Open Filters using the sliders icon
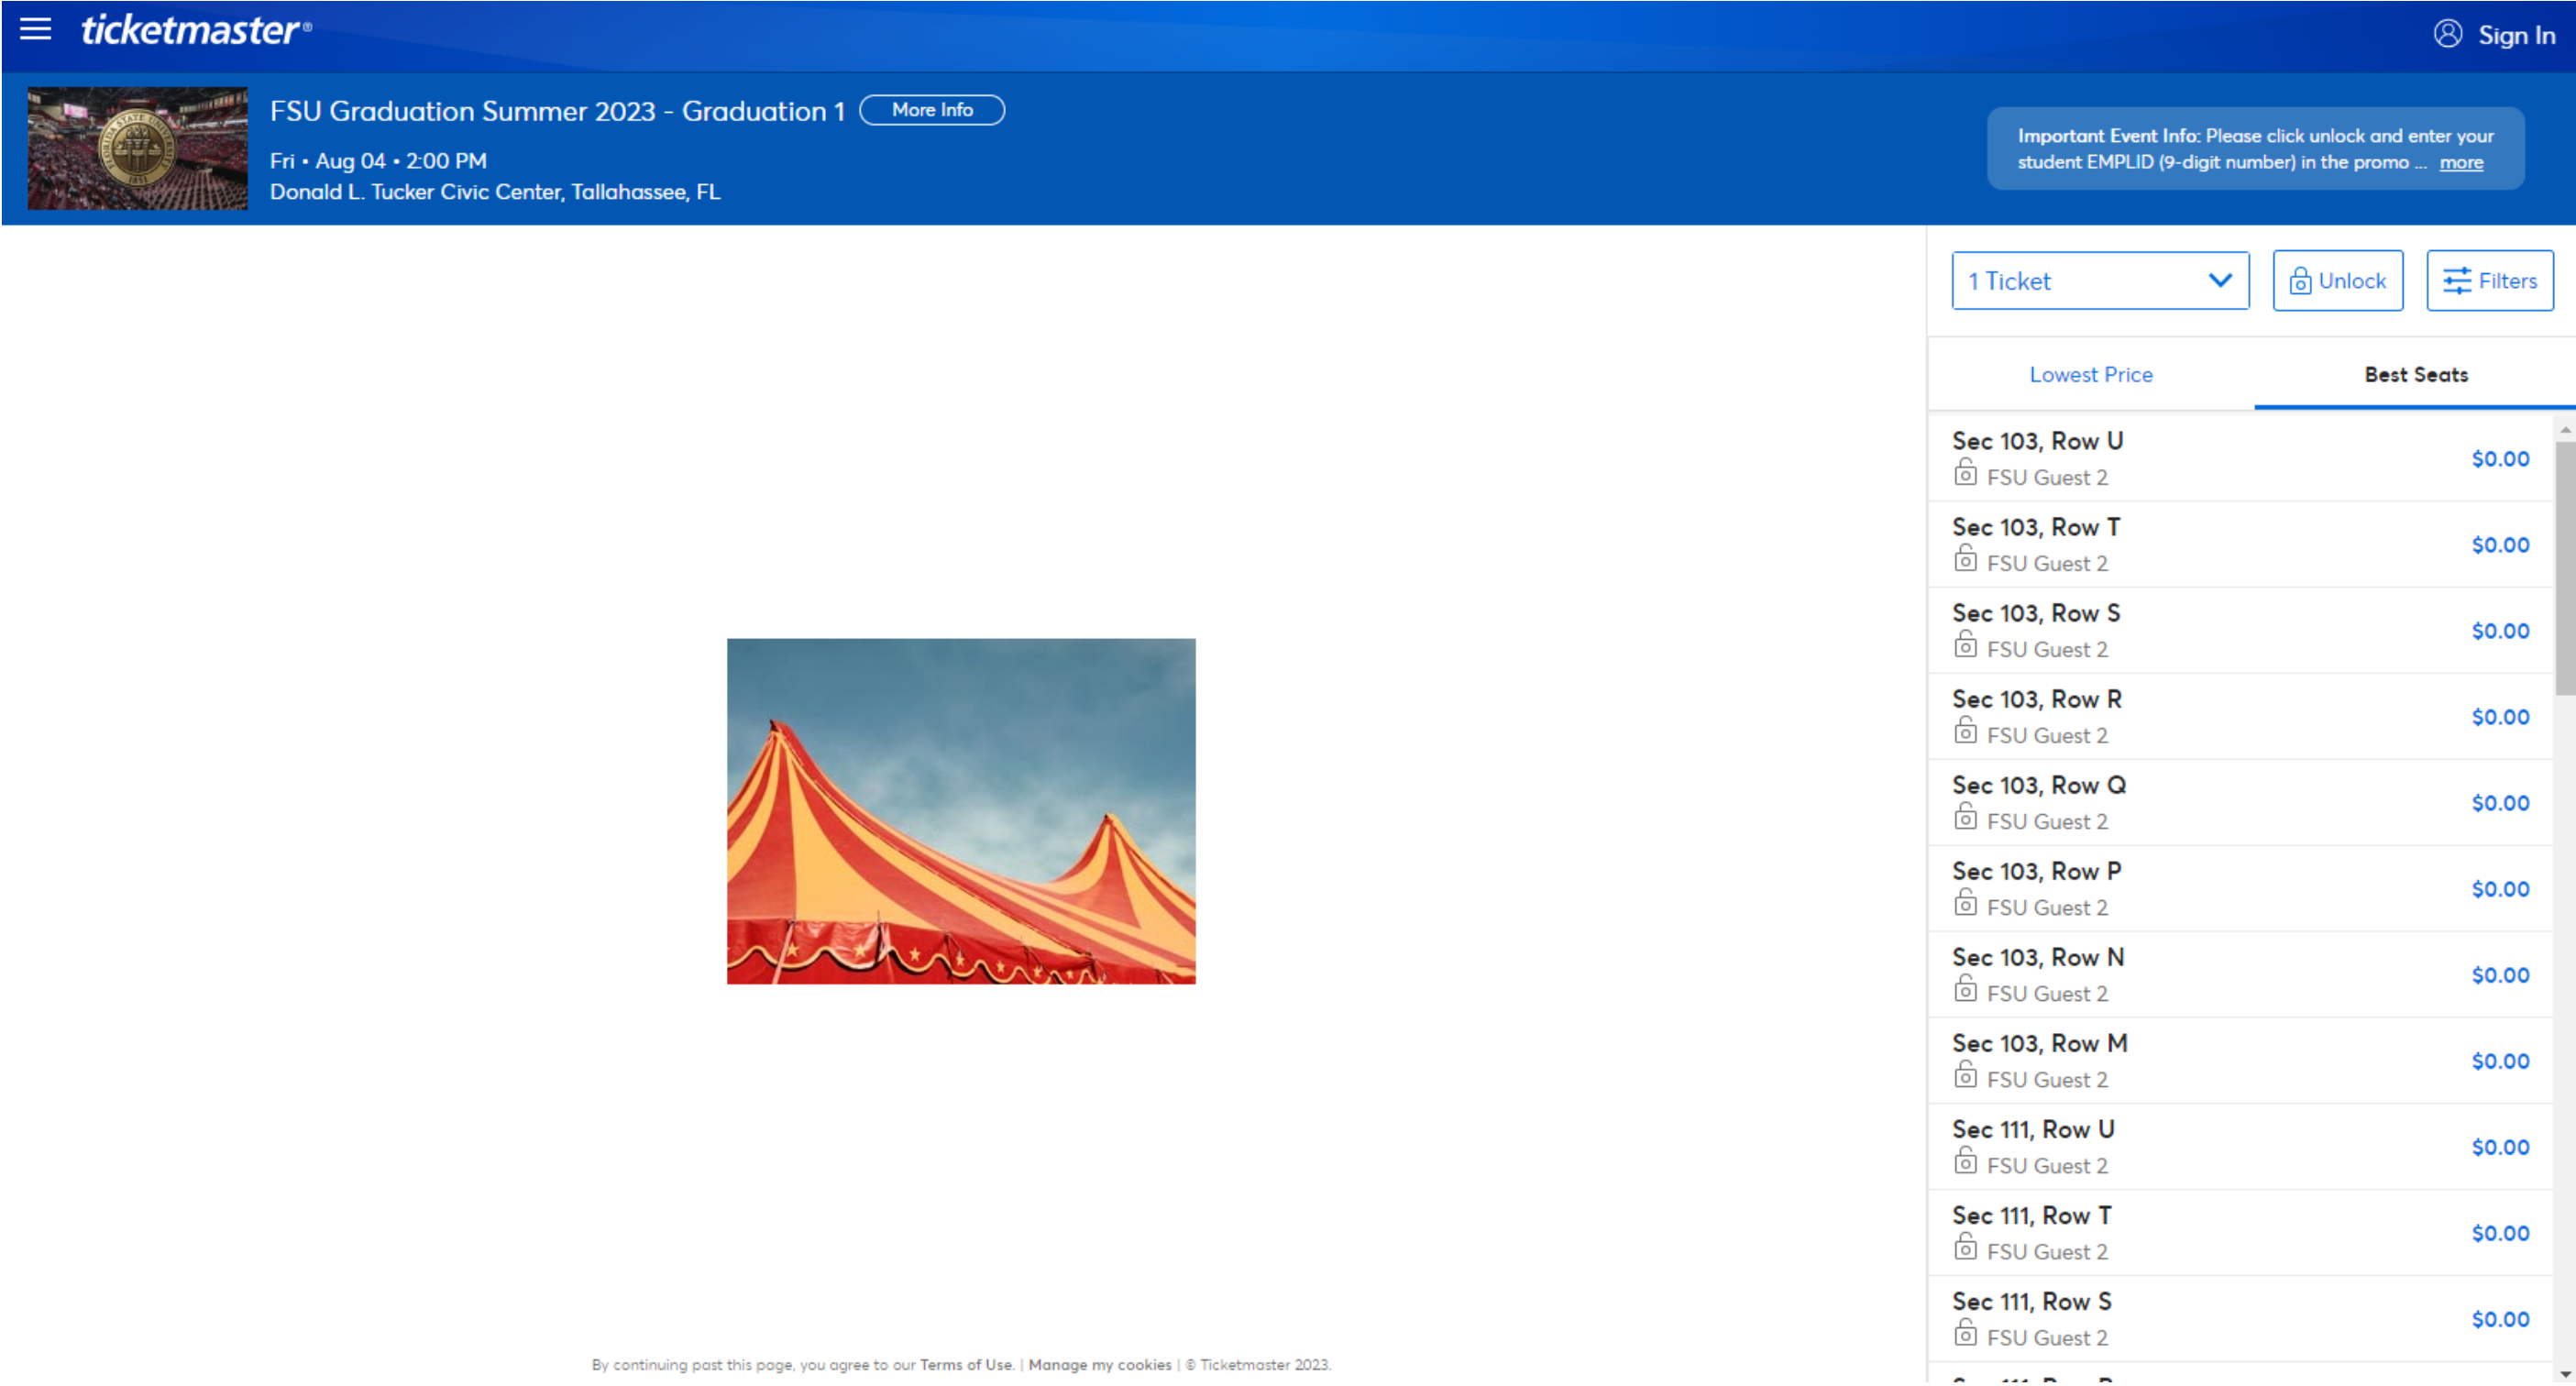This screenshot has width=2576, height=1386. 2458,281
